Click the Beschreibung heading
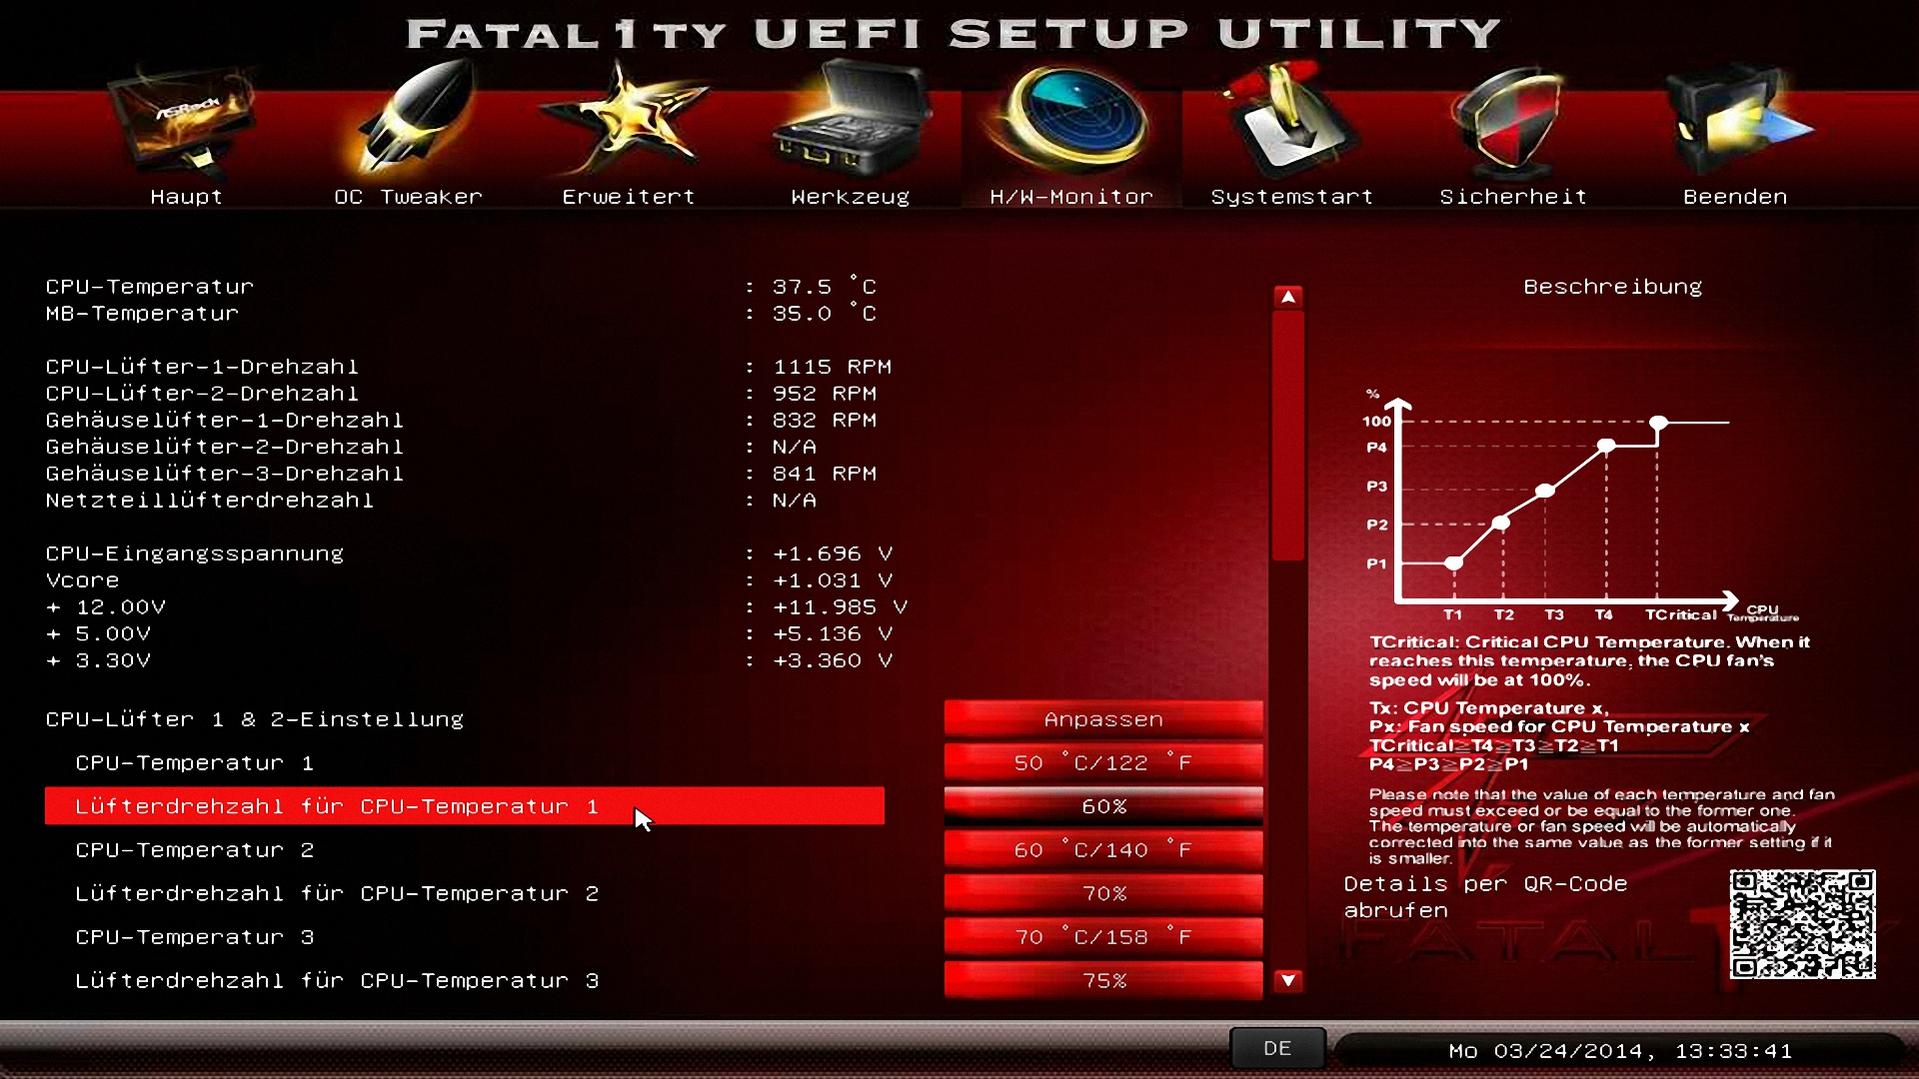 (x=1612, y=287)
